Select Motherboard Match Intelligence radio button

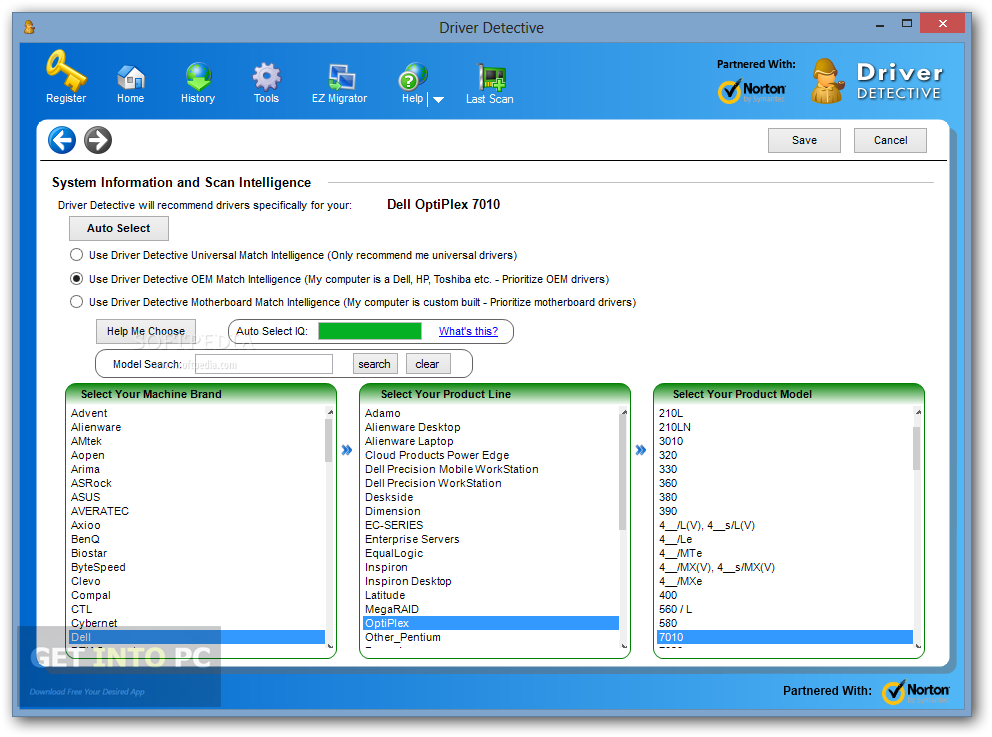[77, 302]
